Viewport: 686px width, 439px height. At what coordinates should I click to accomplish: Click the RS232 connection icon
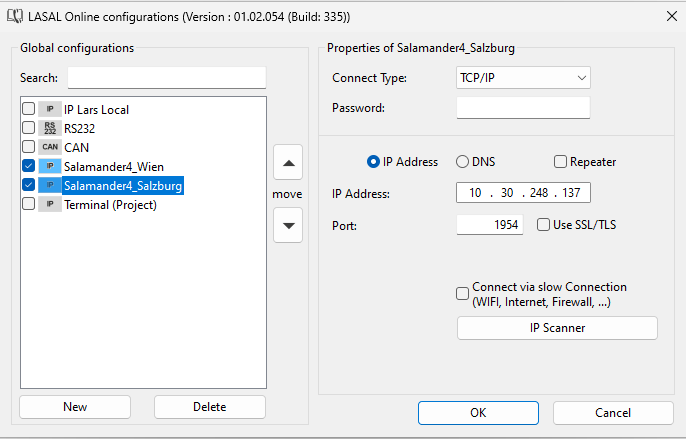[x=50, y=128]
